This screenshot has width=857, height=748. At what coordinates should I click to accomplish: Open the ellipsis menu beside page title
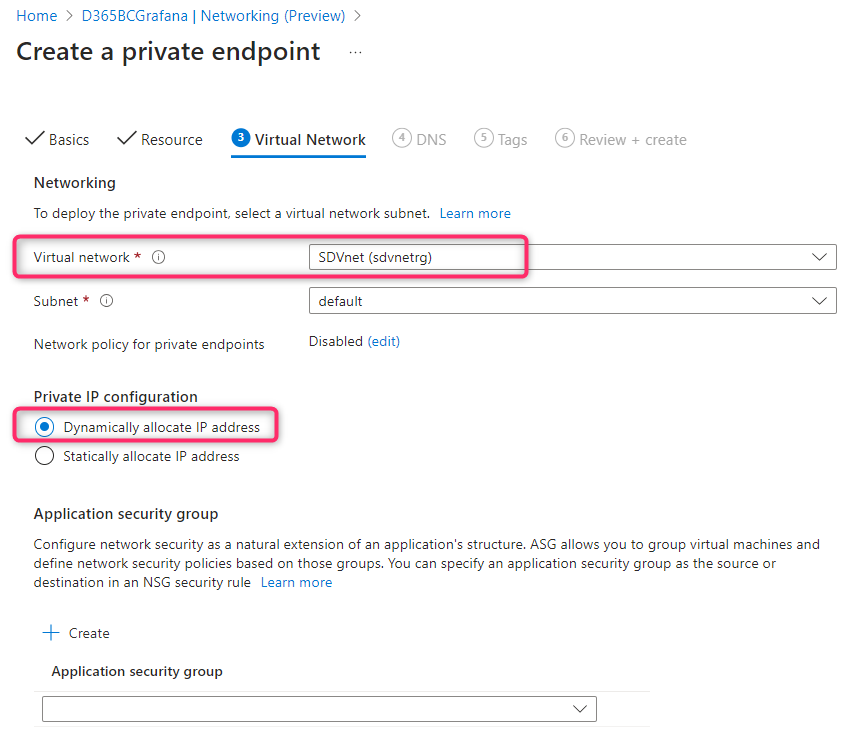356,52
